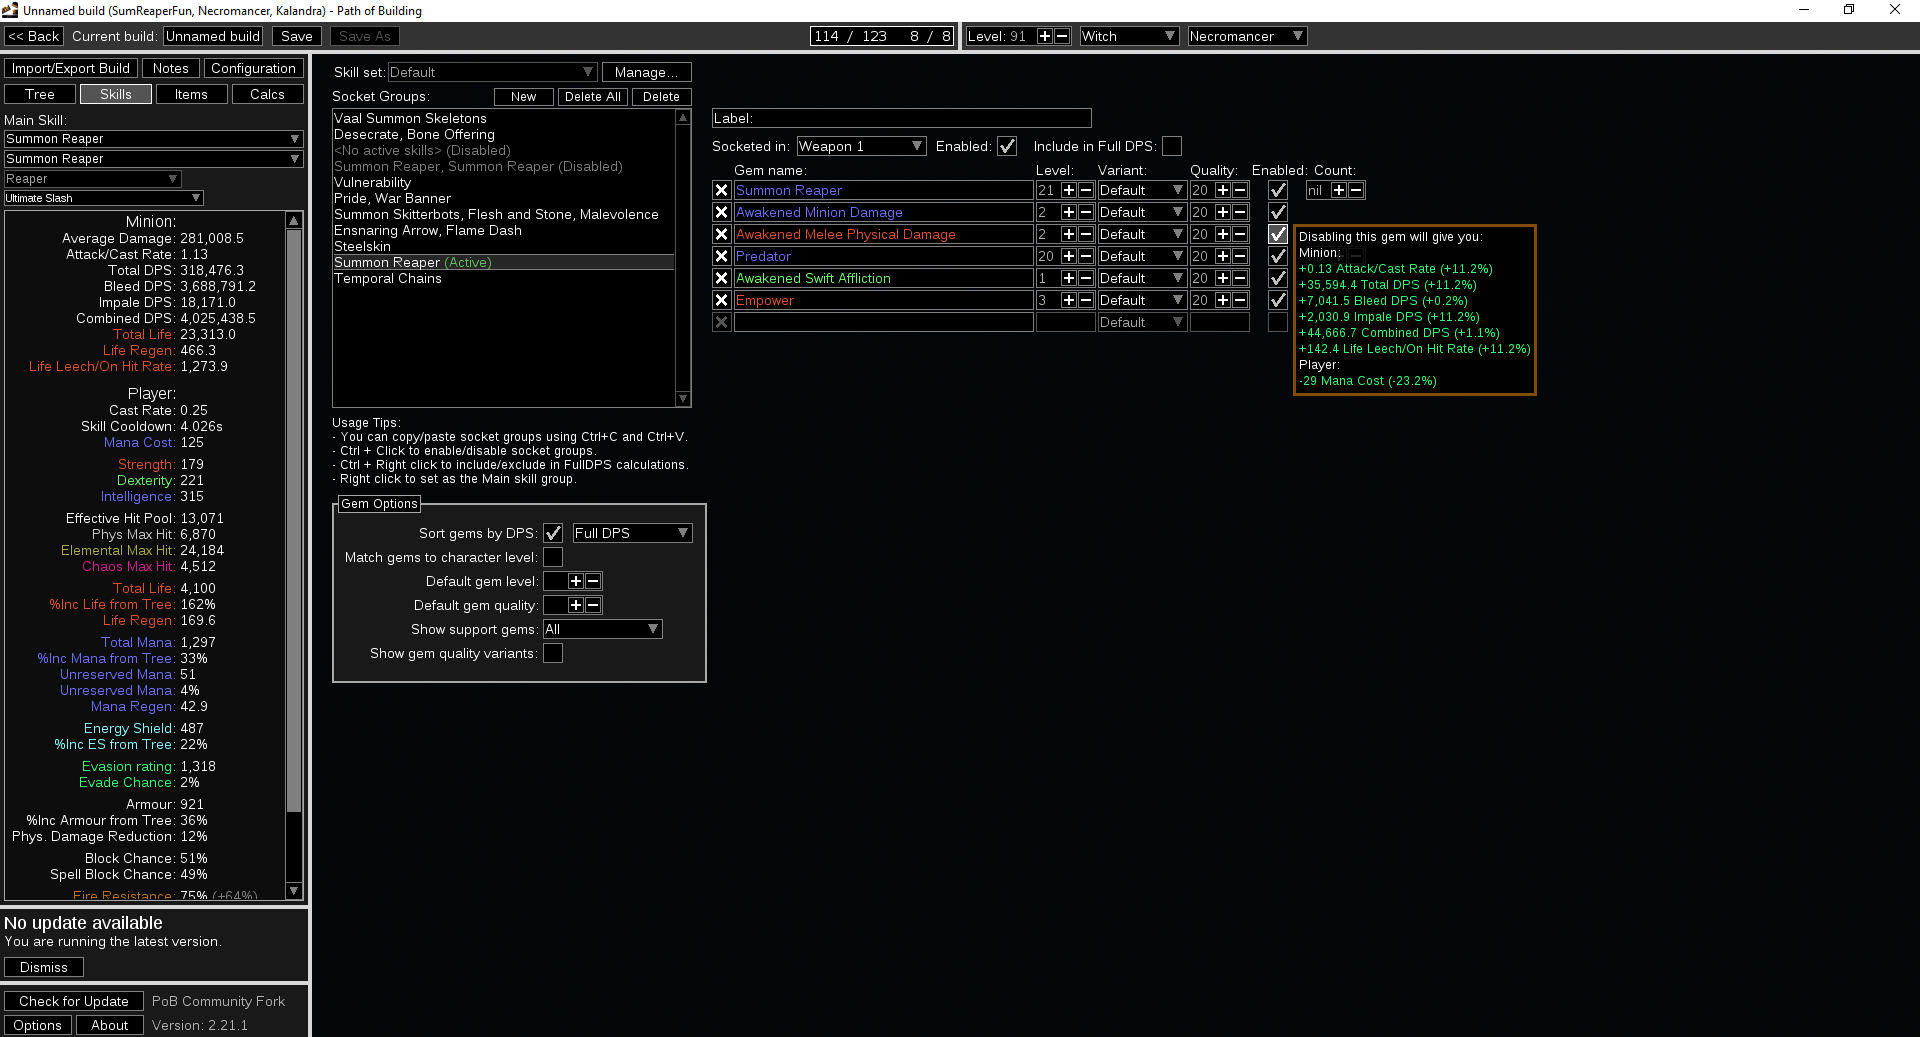Open the Socketed in Weapon 1 dropdown
Viewport: 1920px width, 1037px height.
861,146
